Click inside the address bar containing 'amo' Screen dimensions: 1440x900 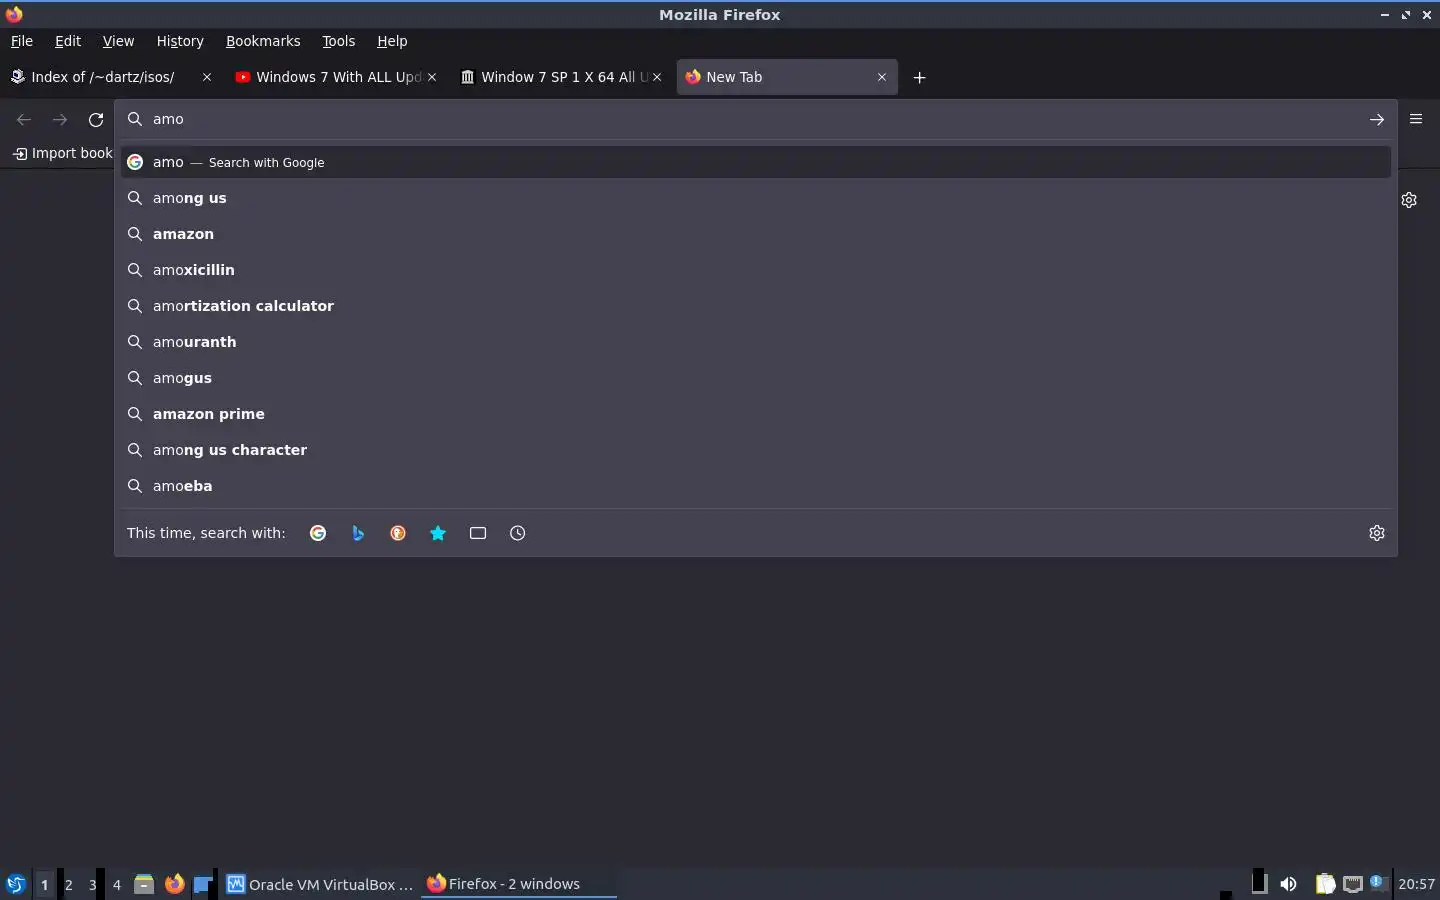pyautogui.click(x=755, y=119)
